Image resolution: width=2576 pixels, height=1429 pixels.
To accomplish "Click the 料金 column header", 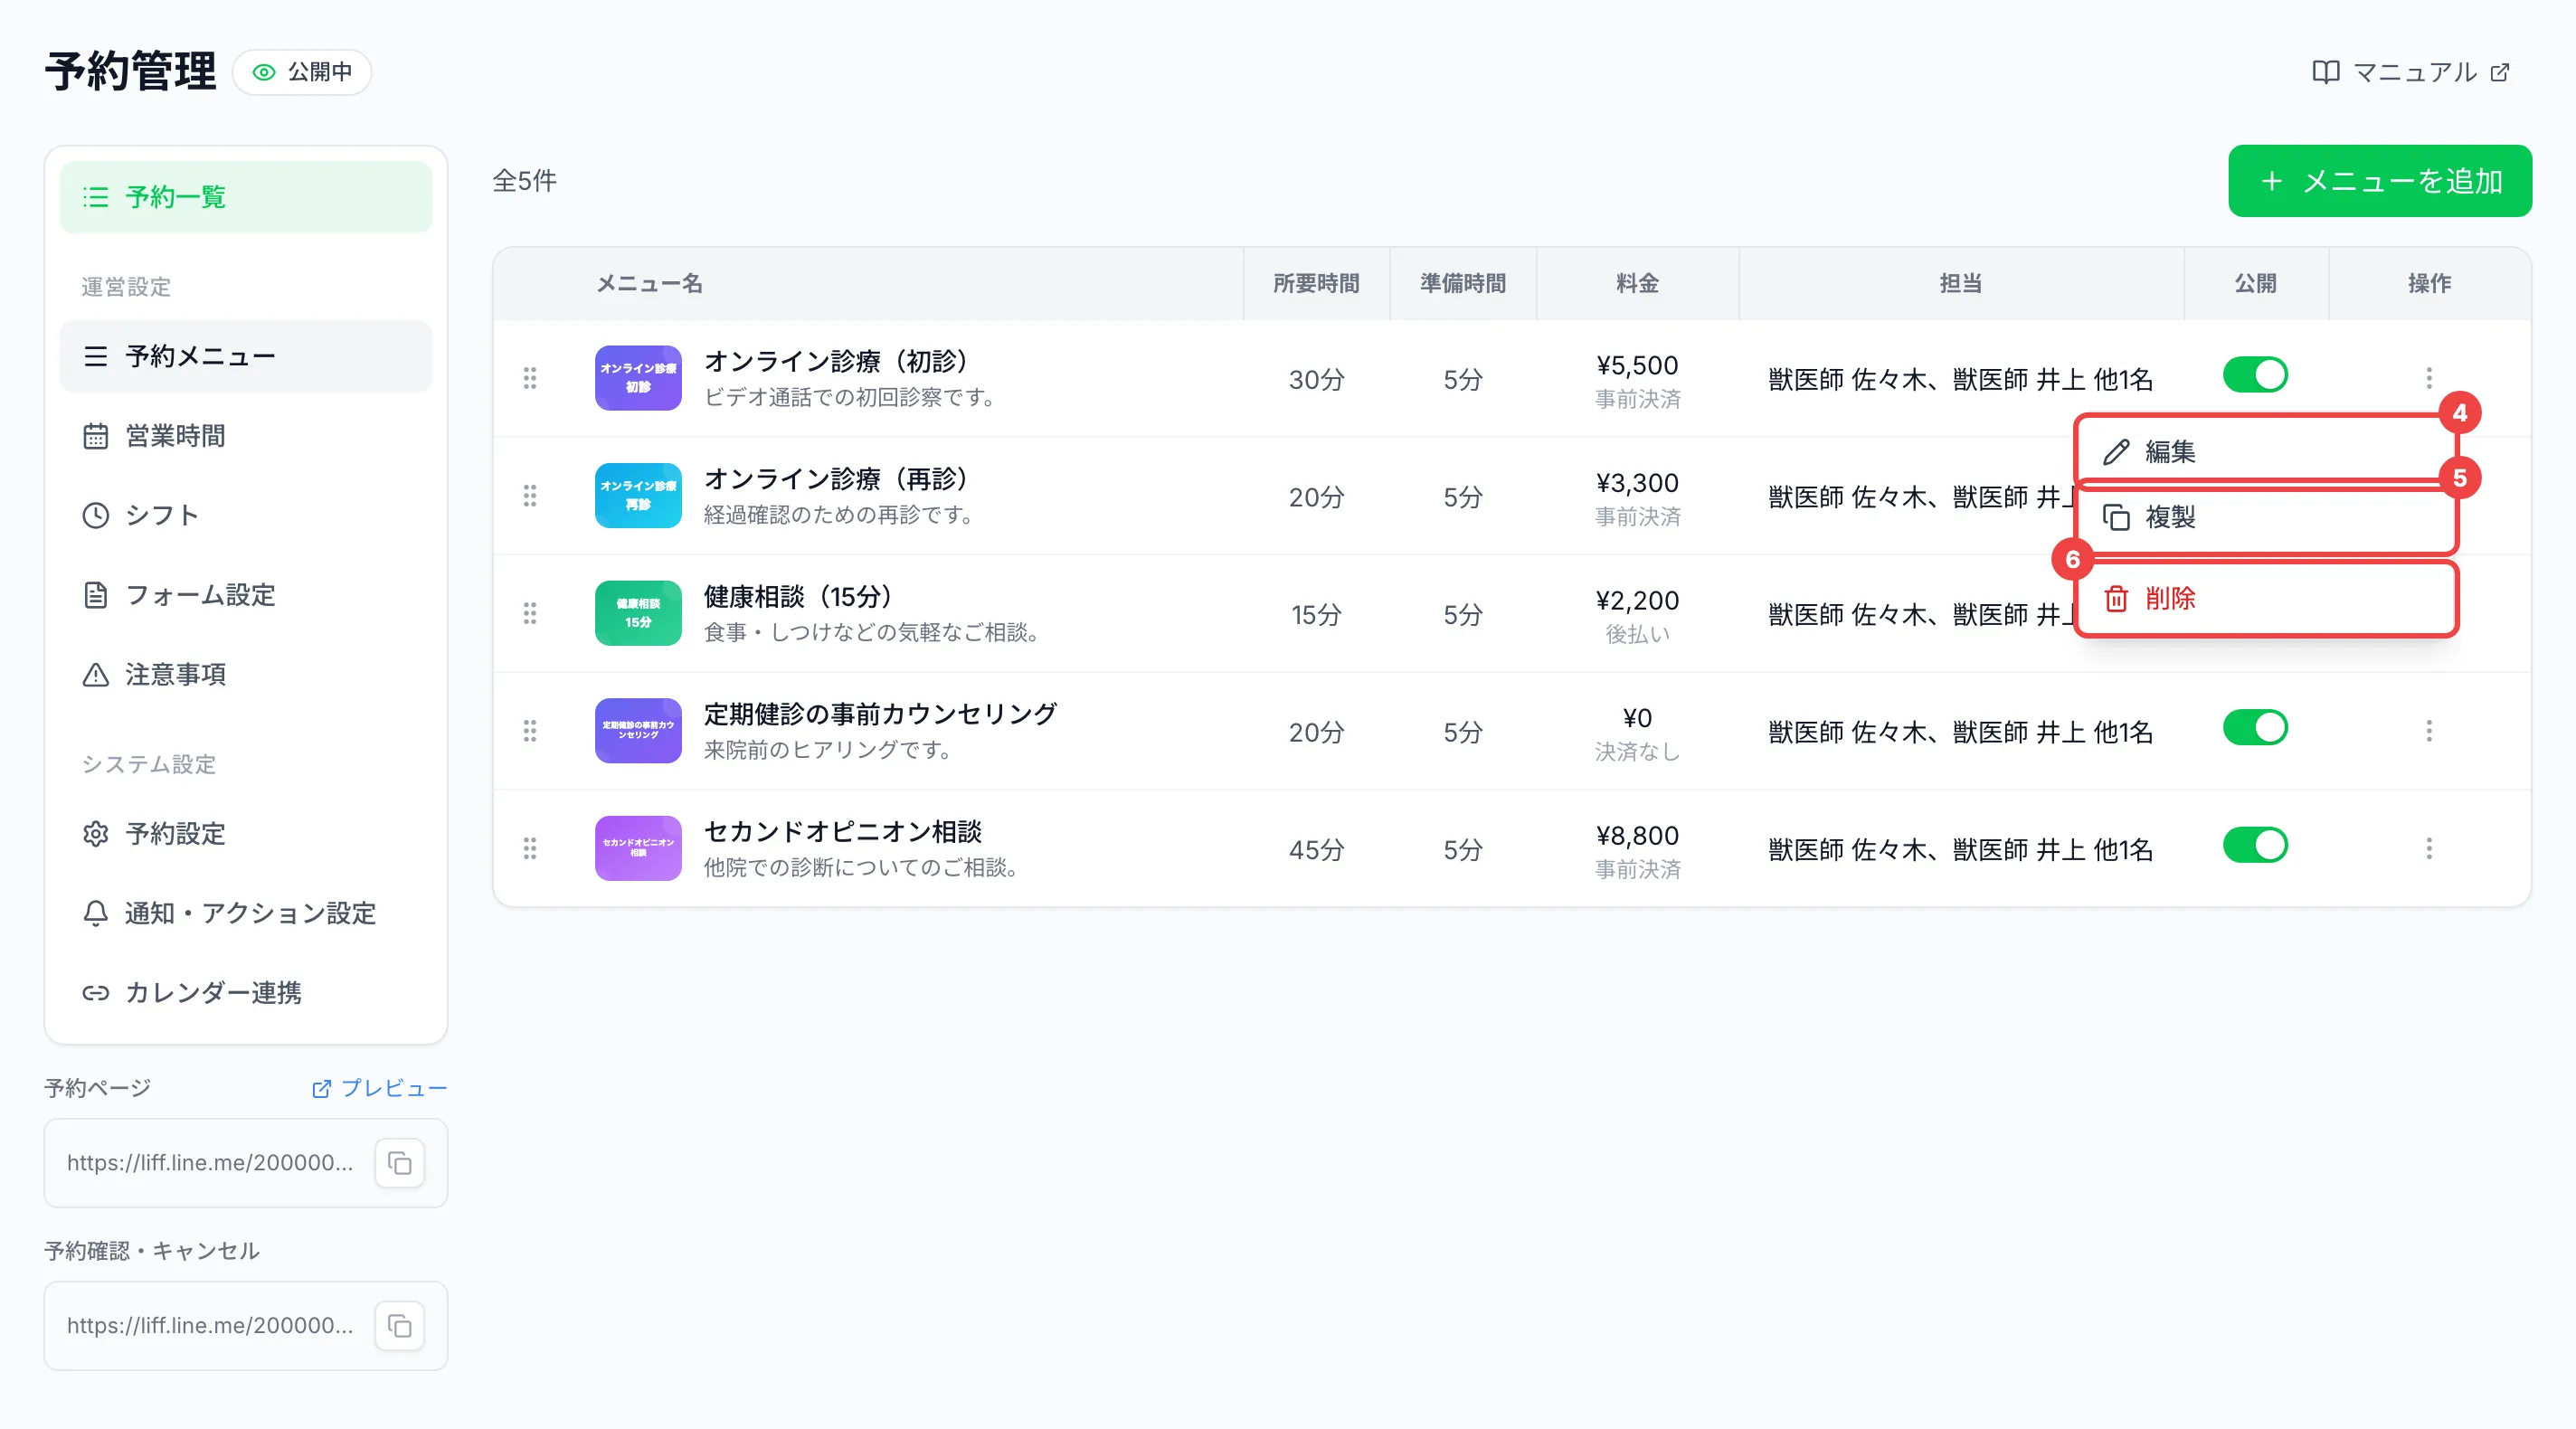I will (x=1637, y=284).
